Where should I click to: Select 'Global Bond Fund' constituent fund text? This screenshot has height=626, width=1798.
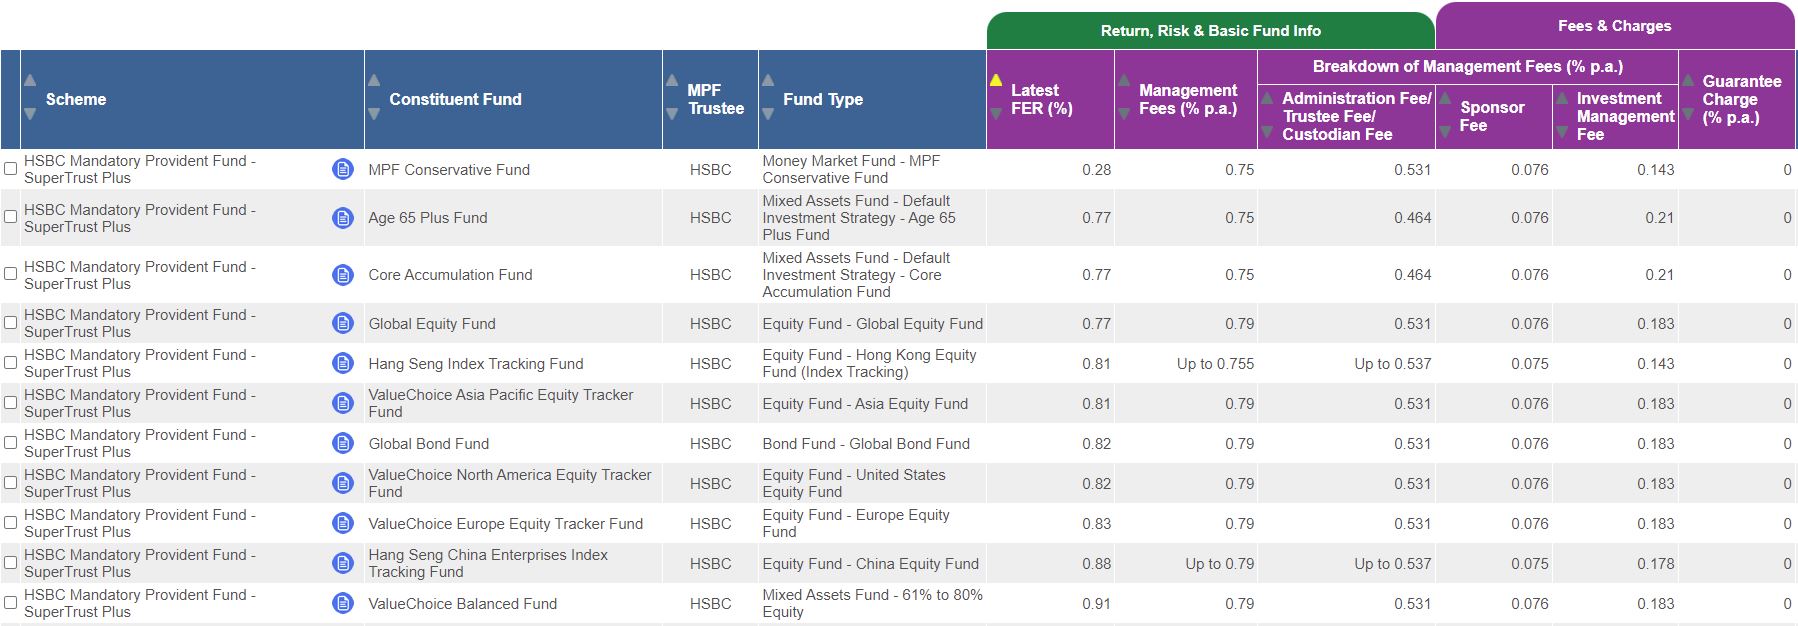428,443
